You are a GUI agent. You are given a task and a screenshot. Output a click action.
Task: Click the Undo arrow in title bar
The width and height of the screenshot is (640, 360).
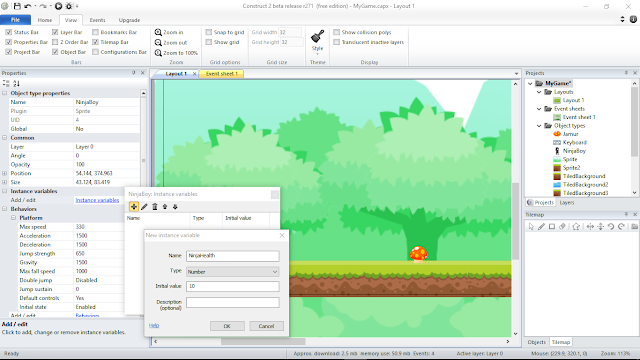[27, 6]
